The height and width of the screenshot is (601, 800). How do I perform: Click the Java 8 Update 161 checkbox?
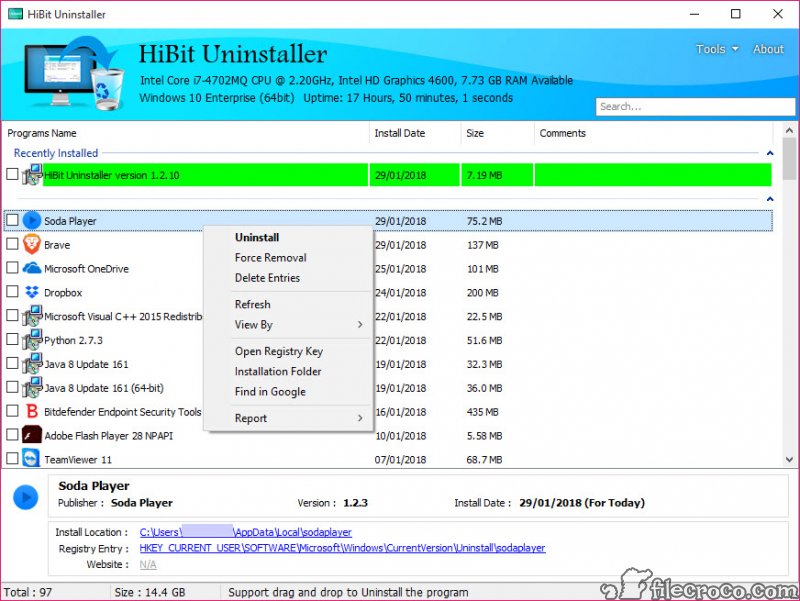pyautogui.click(x=12, y=363)
